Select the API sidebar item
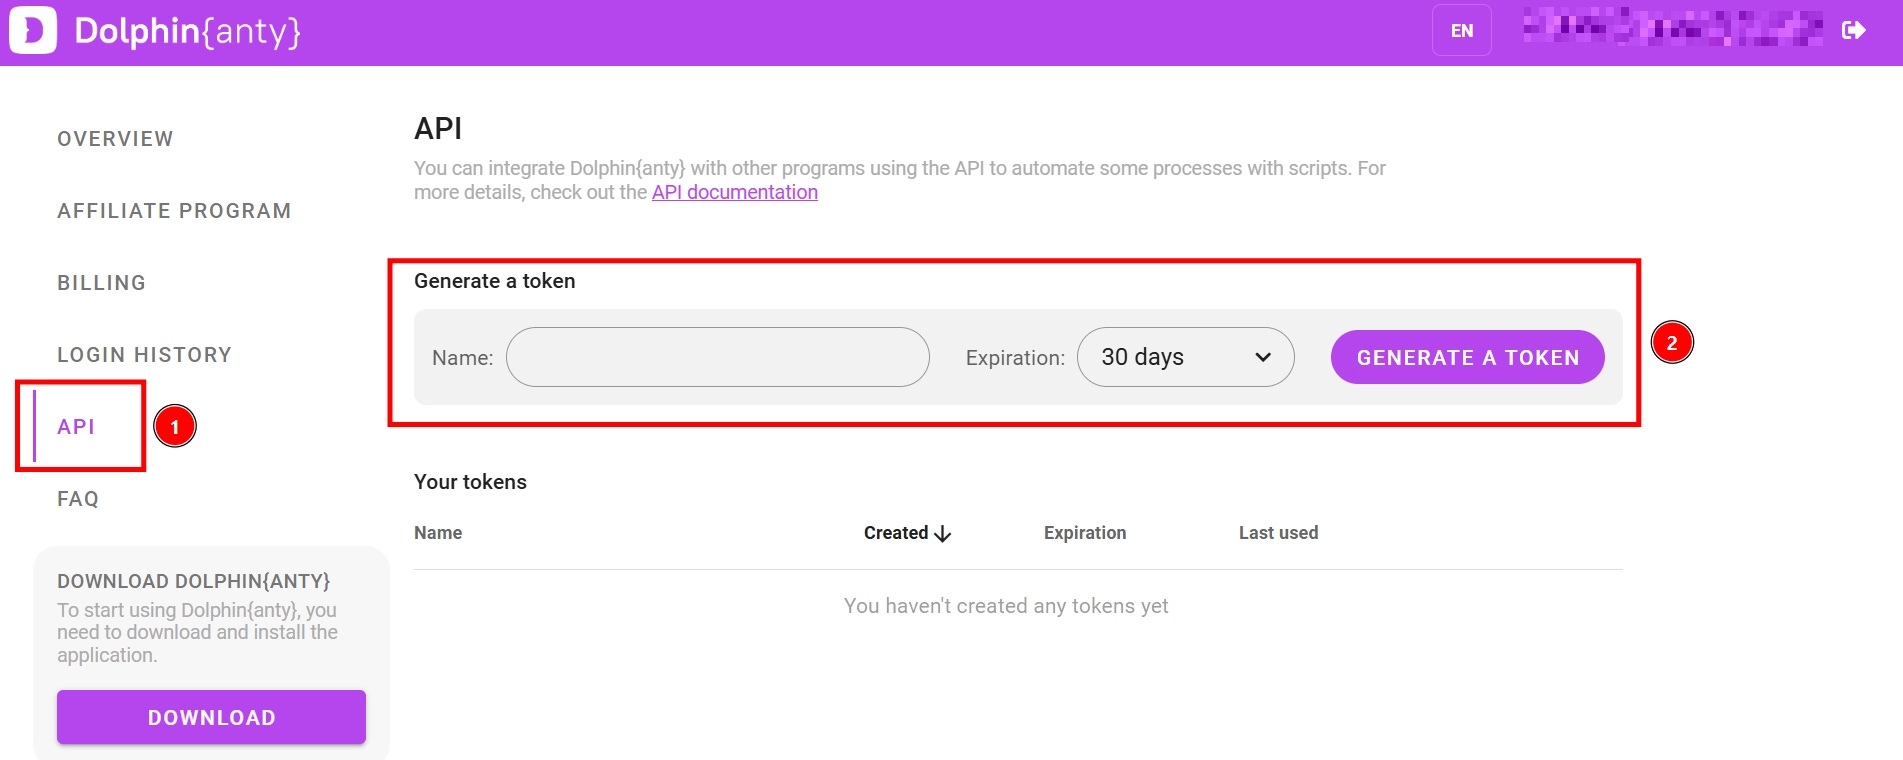This screenshot has width=1903, height=760. click(76, 427)
